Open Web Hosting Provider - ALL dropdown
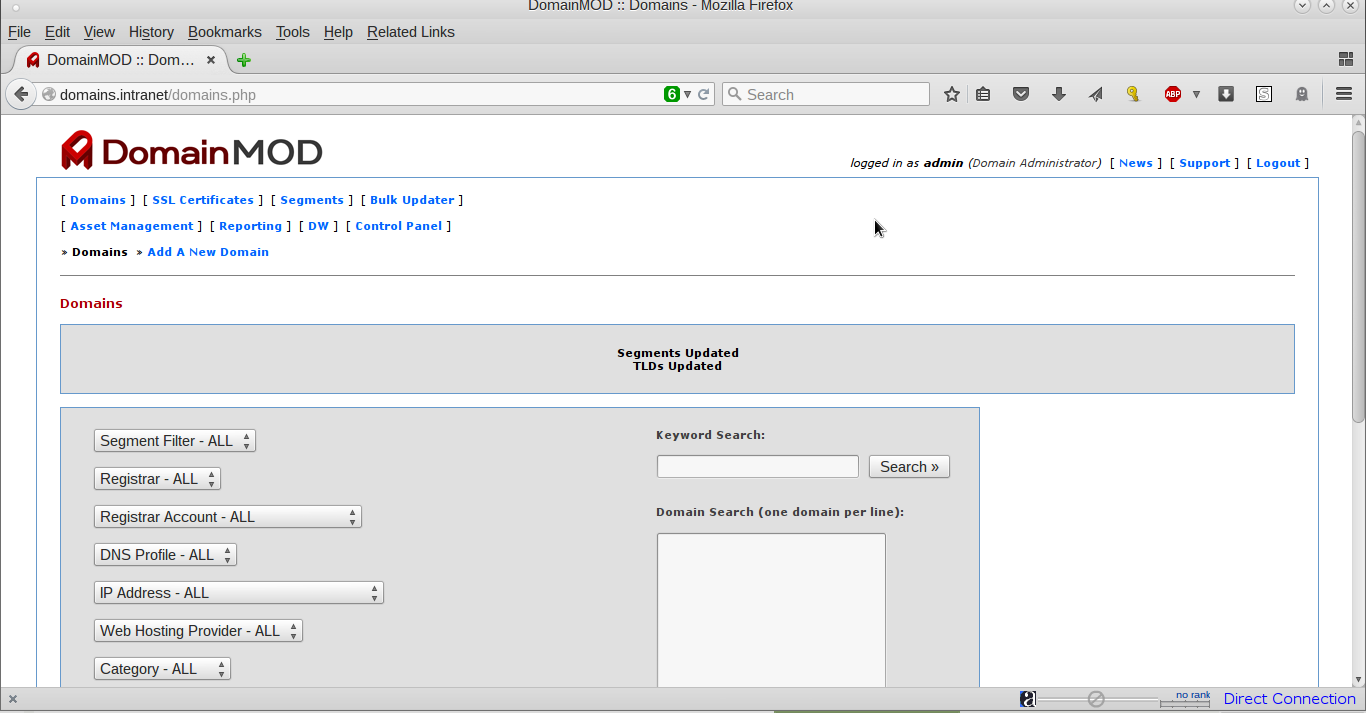This screenshot has height=713, width=1366. pyautogui.click(x=198, y=631)
